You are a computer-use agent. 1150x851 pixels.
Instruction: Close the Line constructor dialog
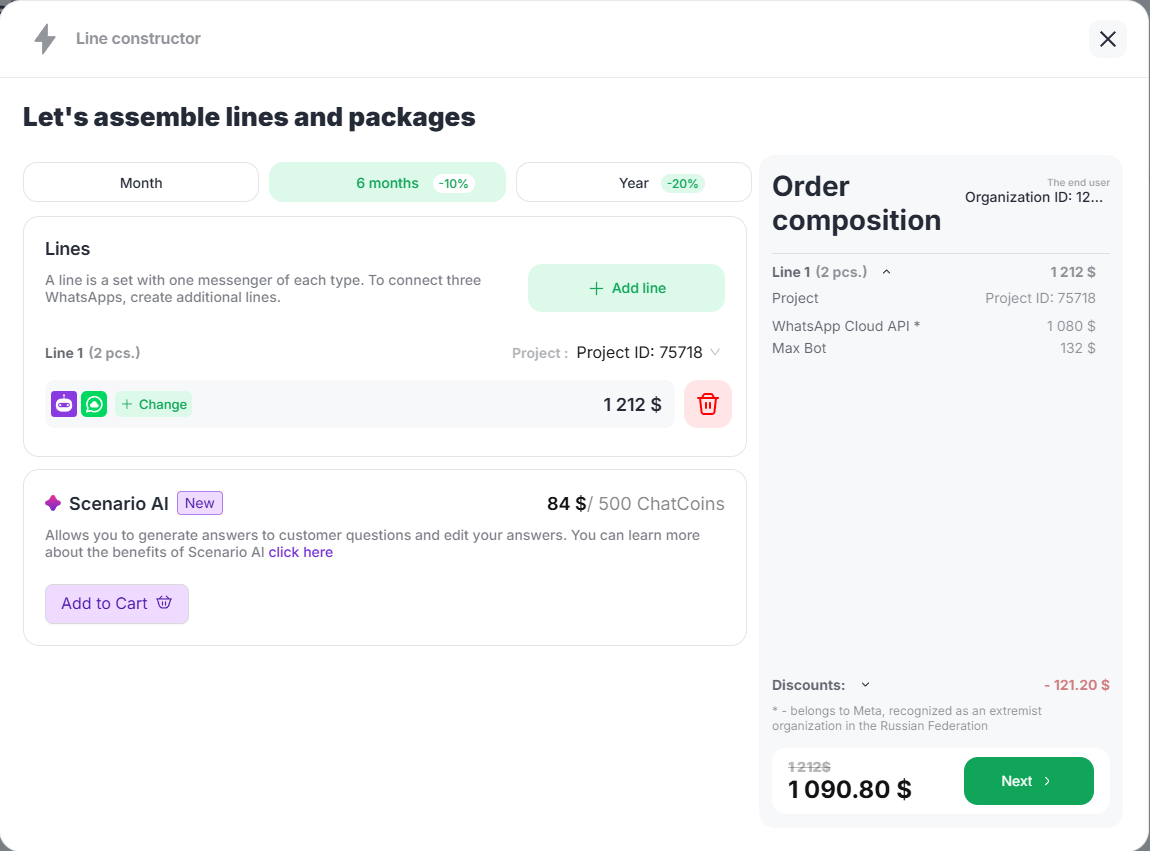pyautogui.click(x=1107, y=39)
